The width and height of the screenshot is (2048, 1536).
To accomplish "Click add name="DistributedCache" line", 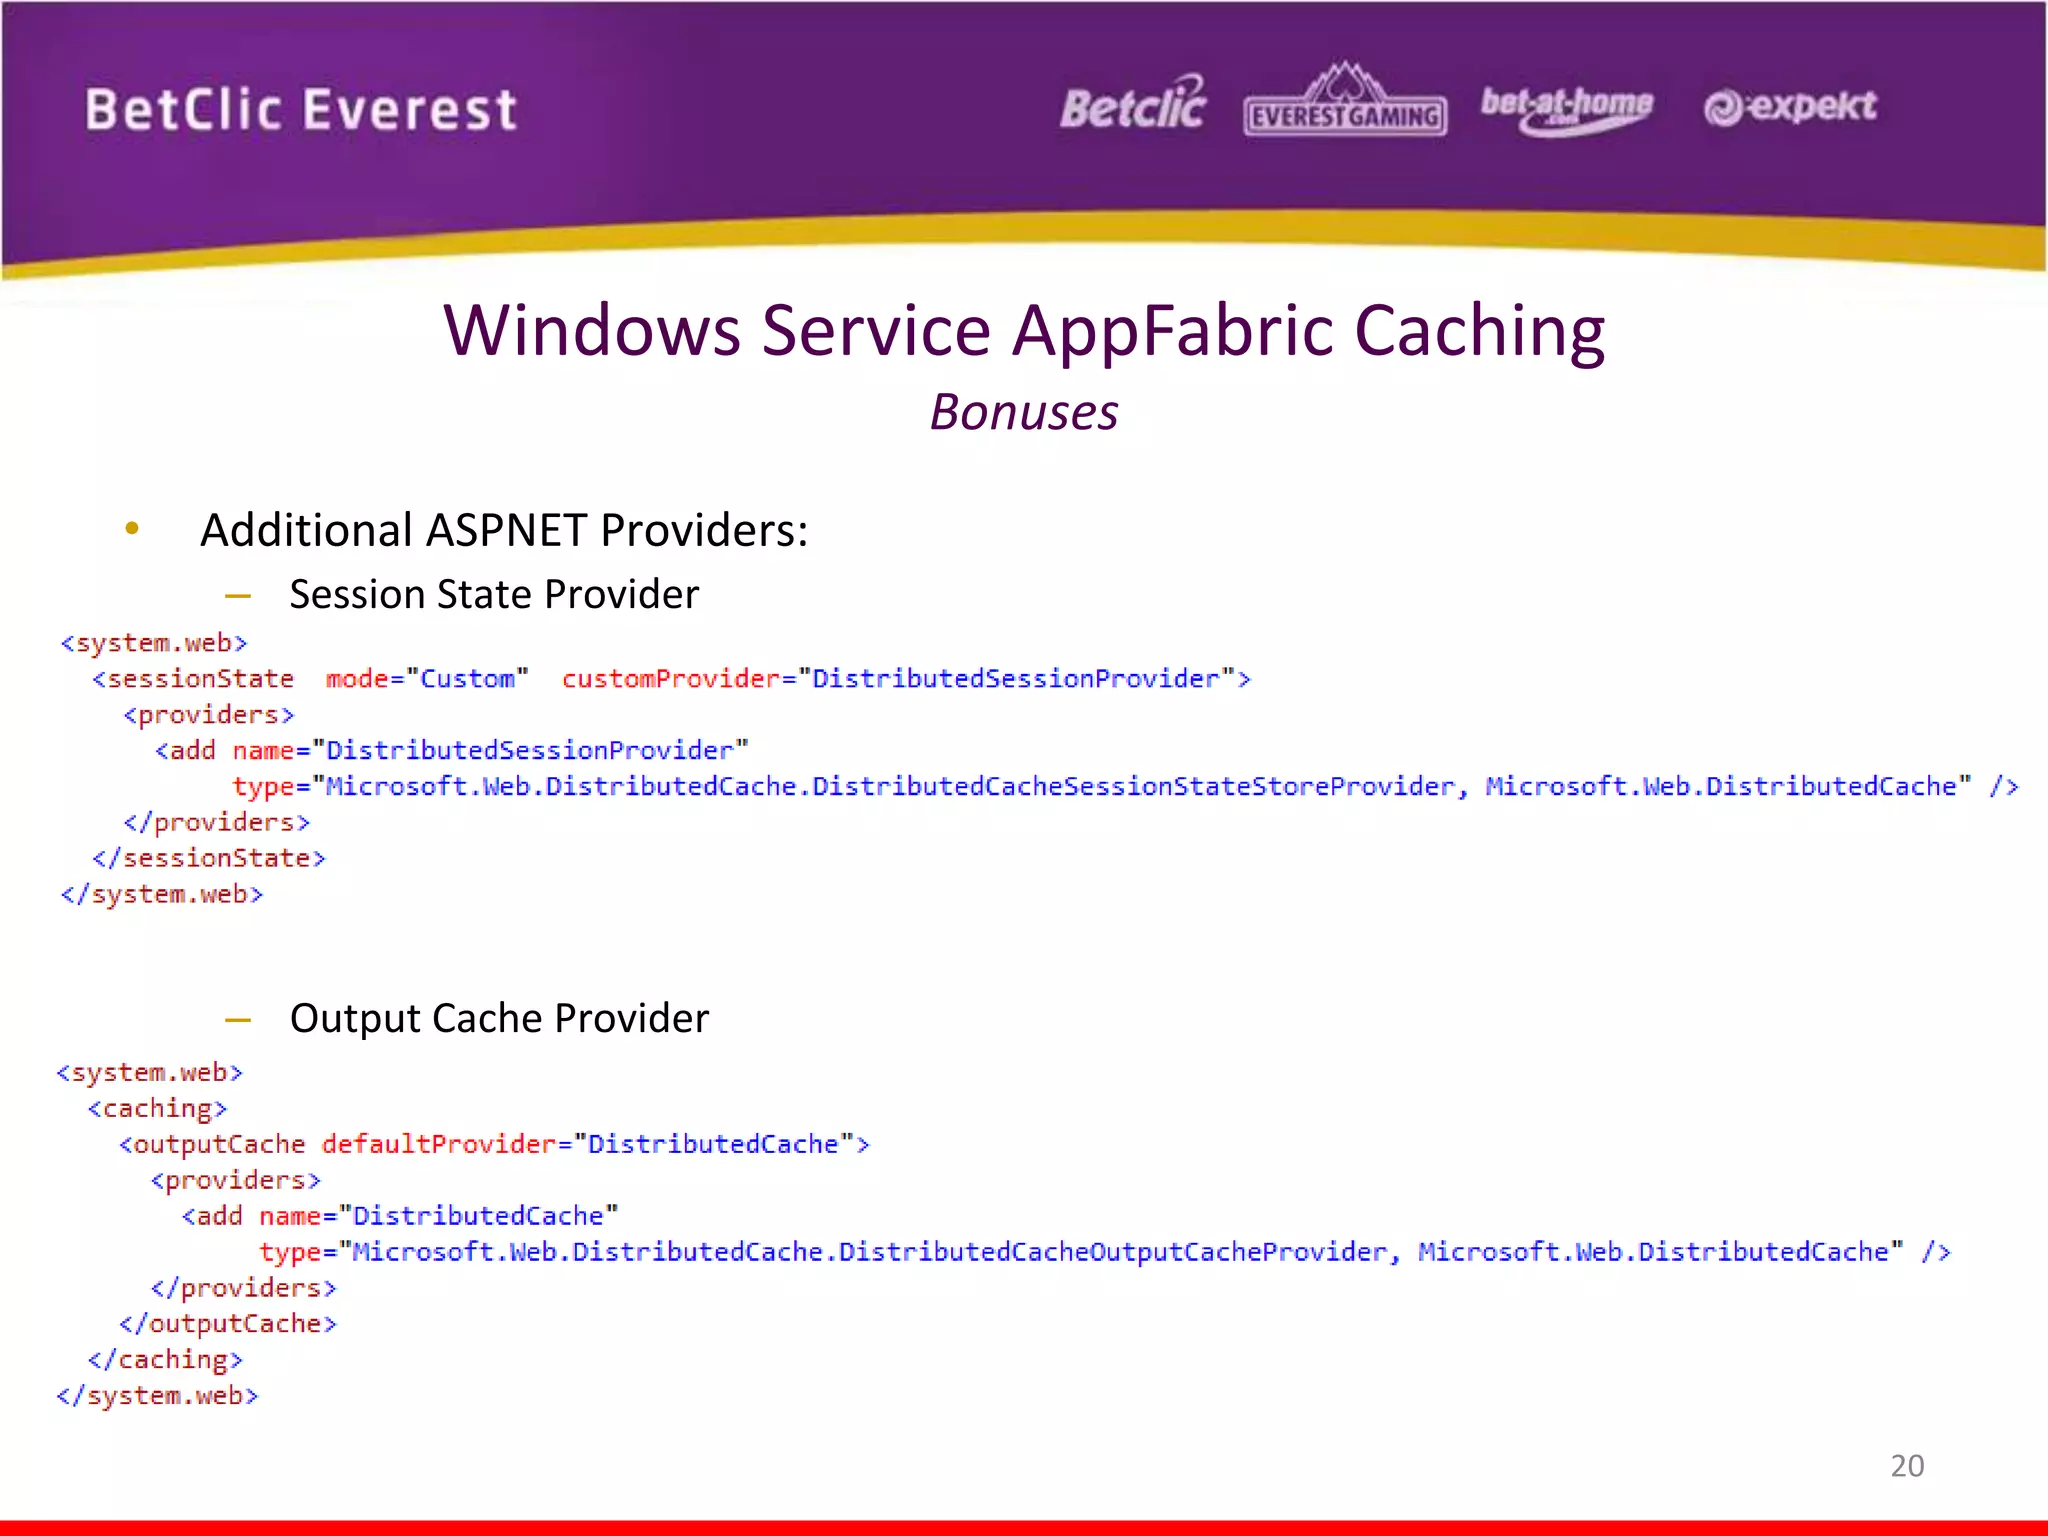I will (x=400, y=1216).
